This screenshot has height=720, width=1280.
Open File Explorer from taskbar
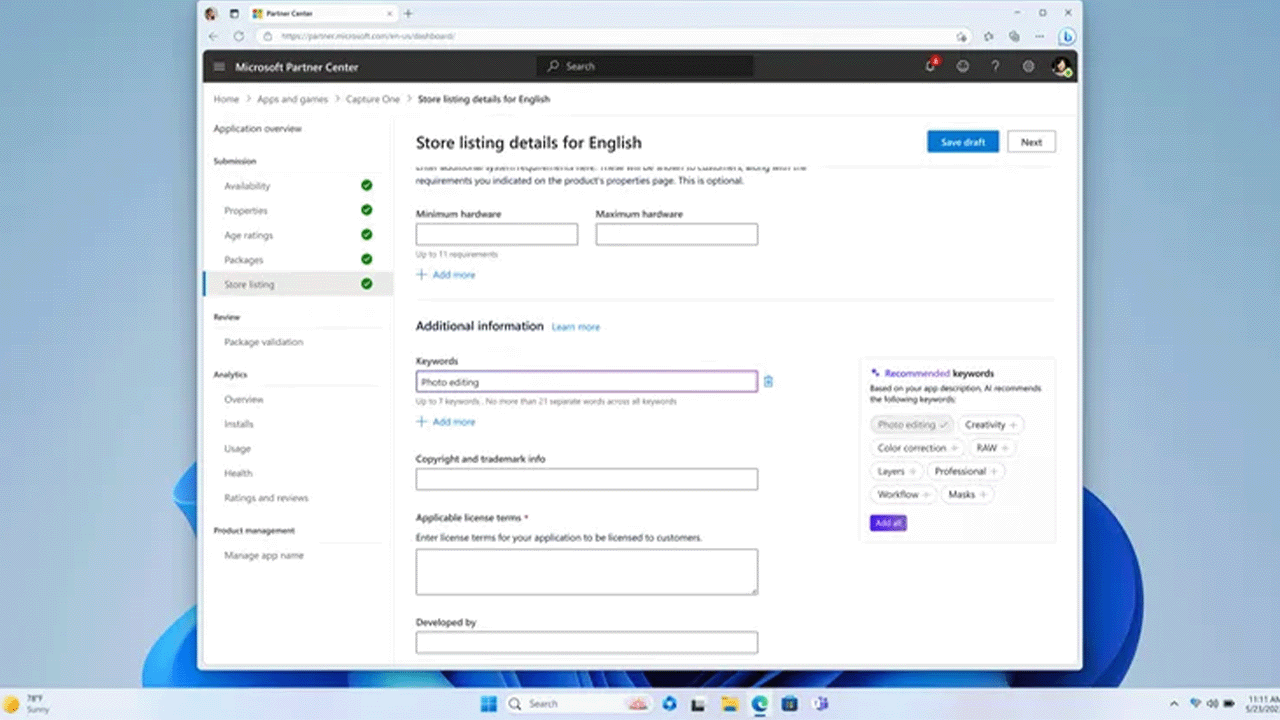[730, 704]
